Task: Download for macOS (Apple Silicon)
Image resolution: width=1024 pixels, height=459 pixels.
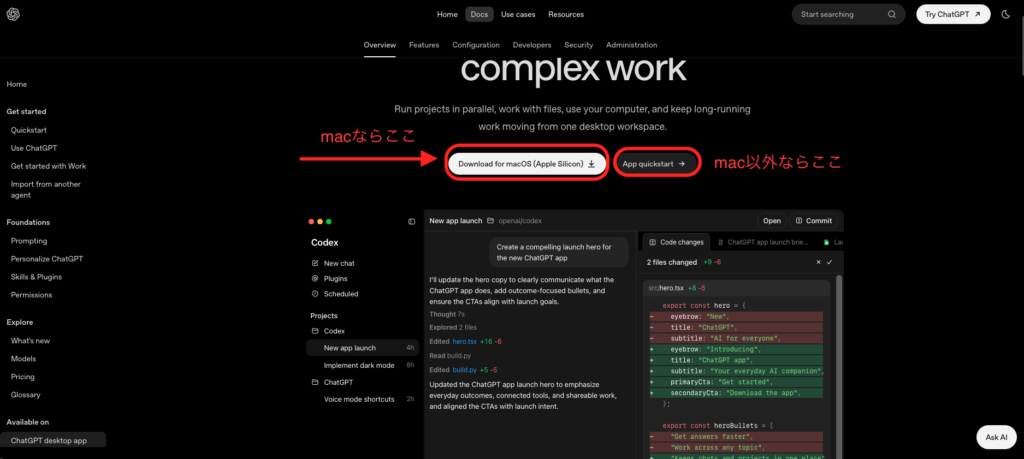Action: (526, 164)
